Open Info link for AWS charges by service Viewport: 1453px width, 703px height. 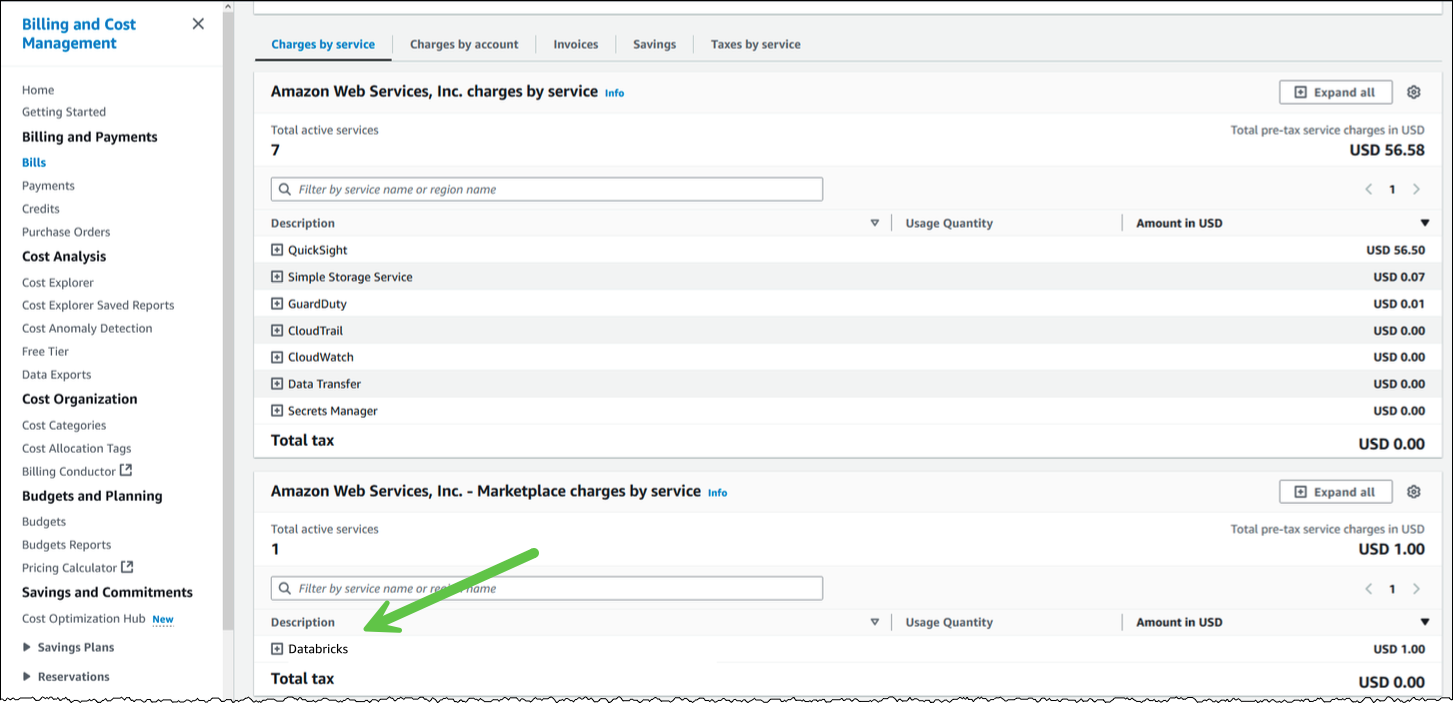tap(614, 93)
